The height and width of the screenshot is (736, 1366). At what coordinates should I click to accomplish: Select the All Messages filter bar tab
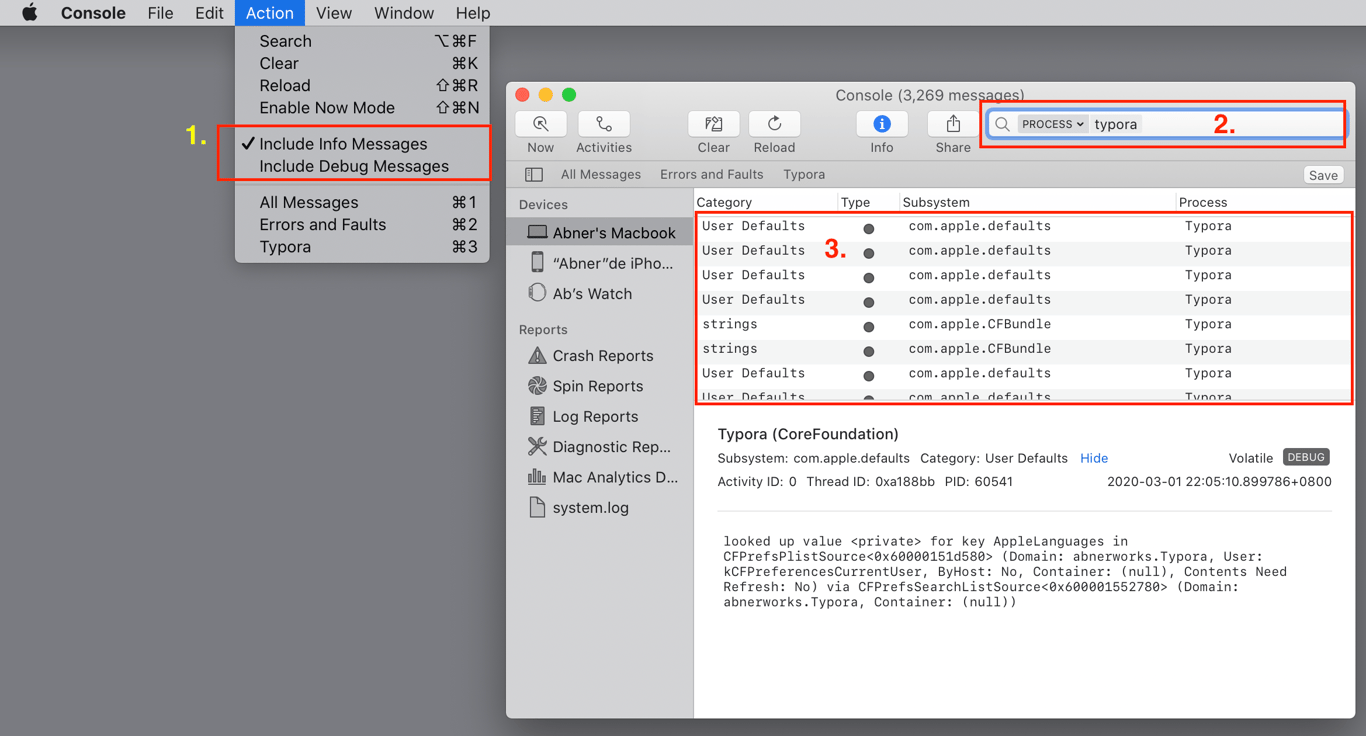601,175
